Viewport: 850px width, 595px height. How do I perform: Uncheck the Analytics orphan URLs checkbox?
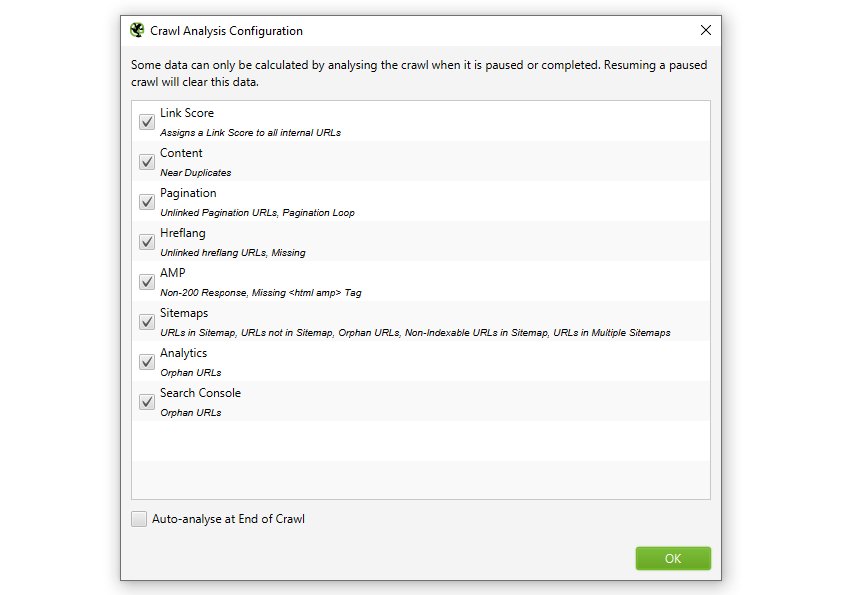click(147, 361)
